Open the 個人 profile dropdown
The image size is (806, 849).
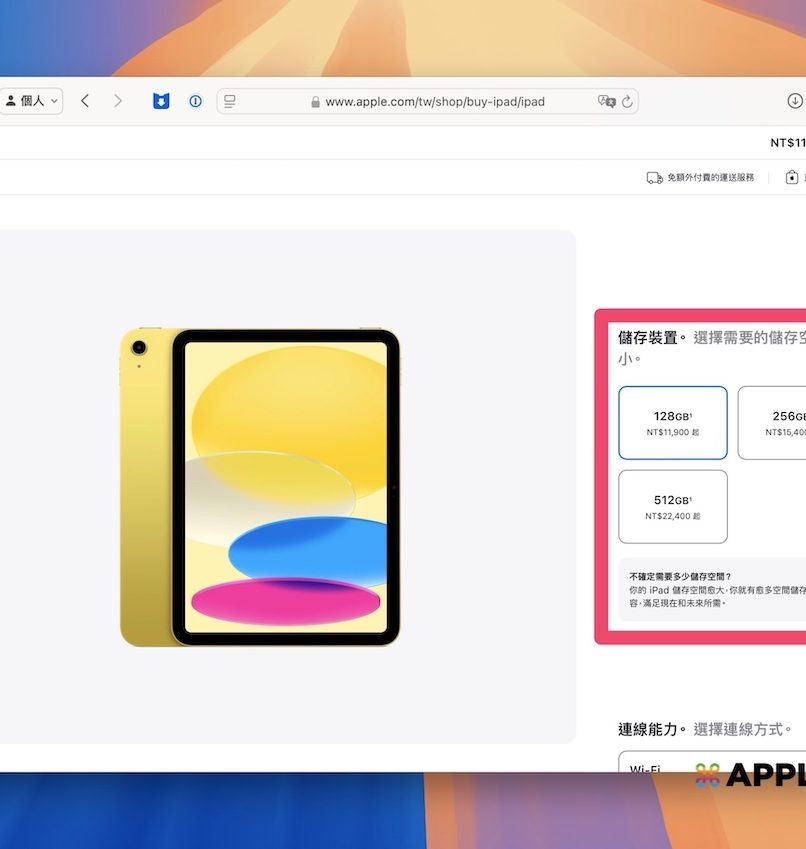[32, 101]
